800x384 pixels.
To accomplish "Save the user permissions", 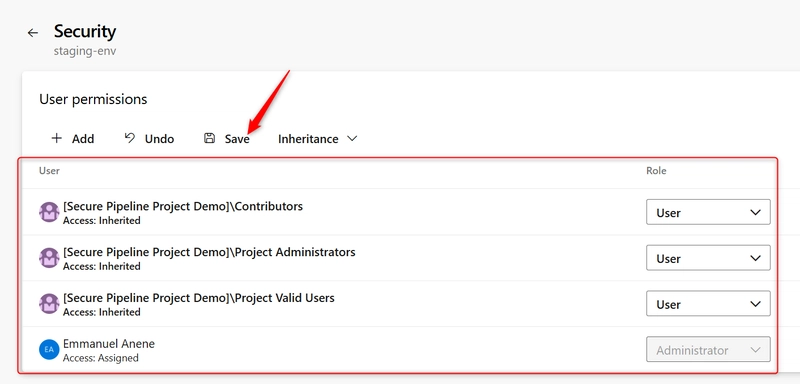I will 227,139.
